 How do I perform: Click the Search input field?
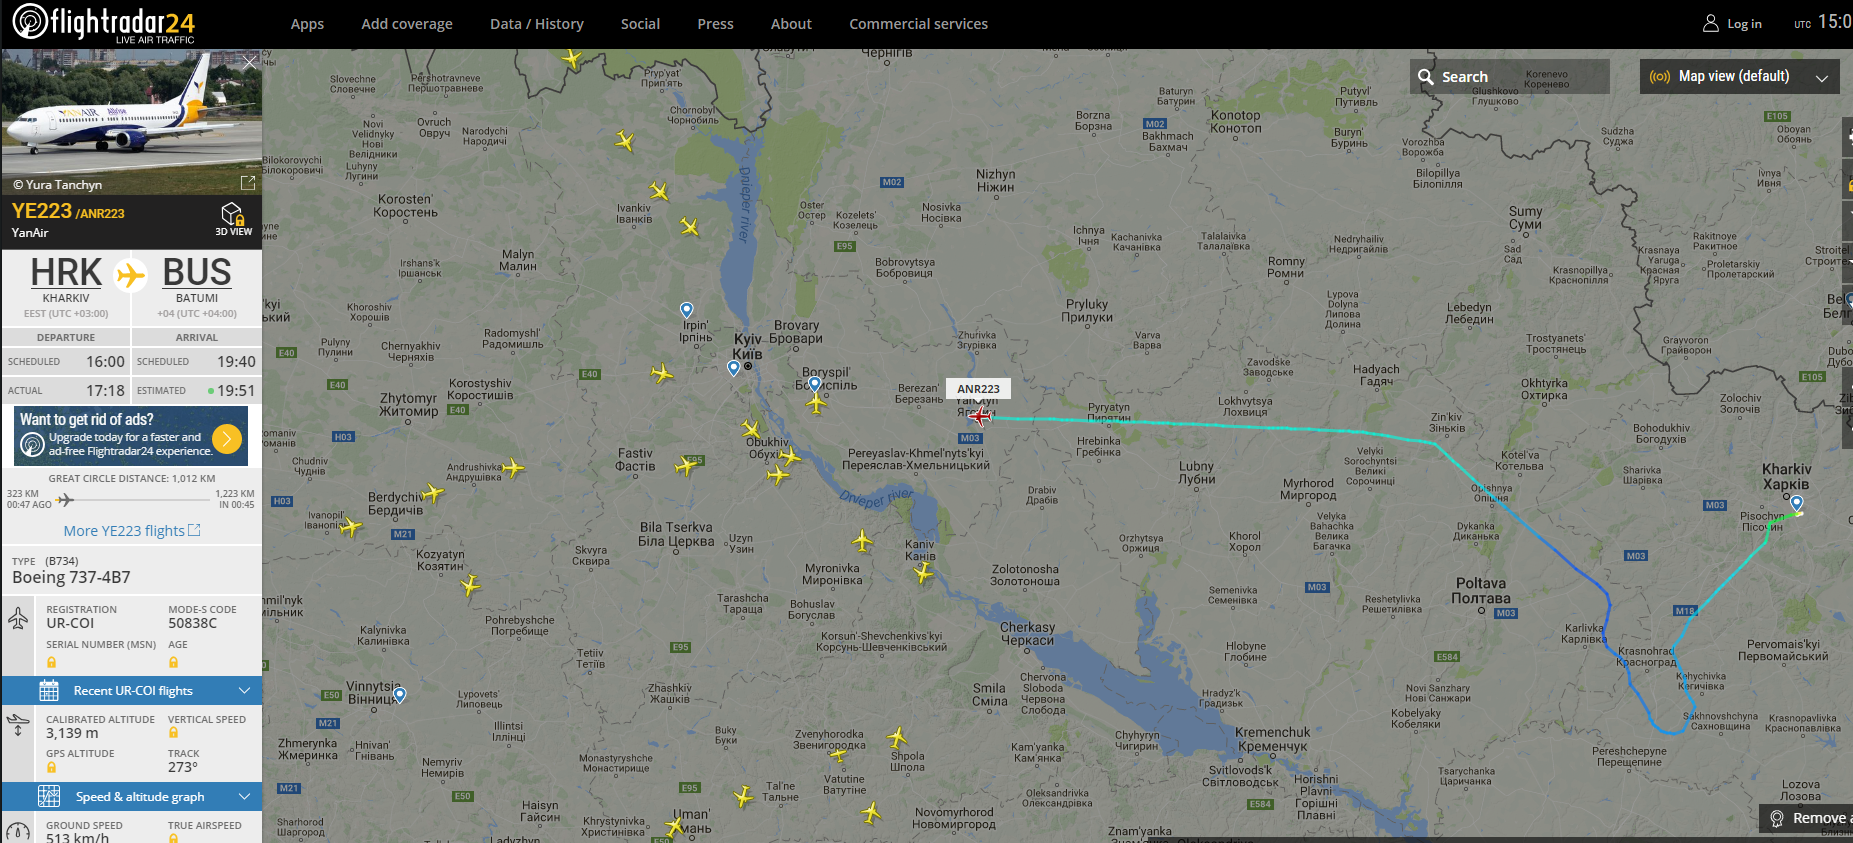point(1510,77)
